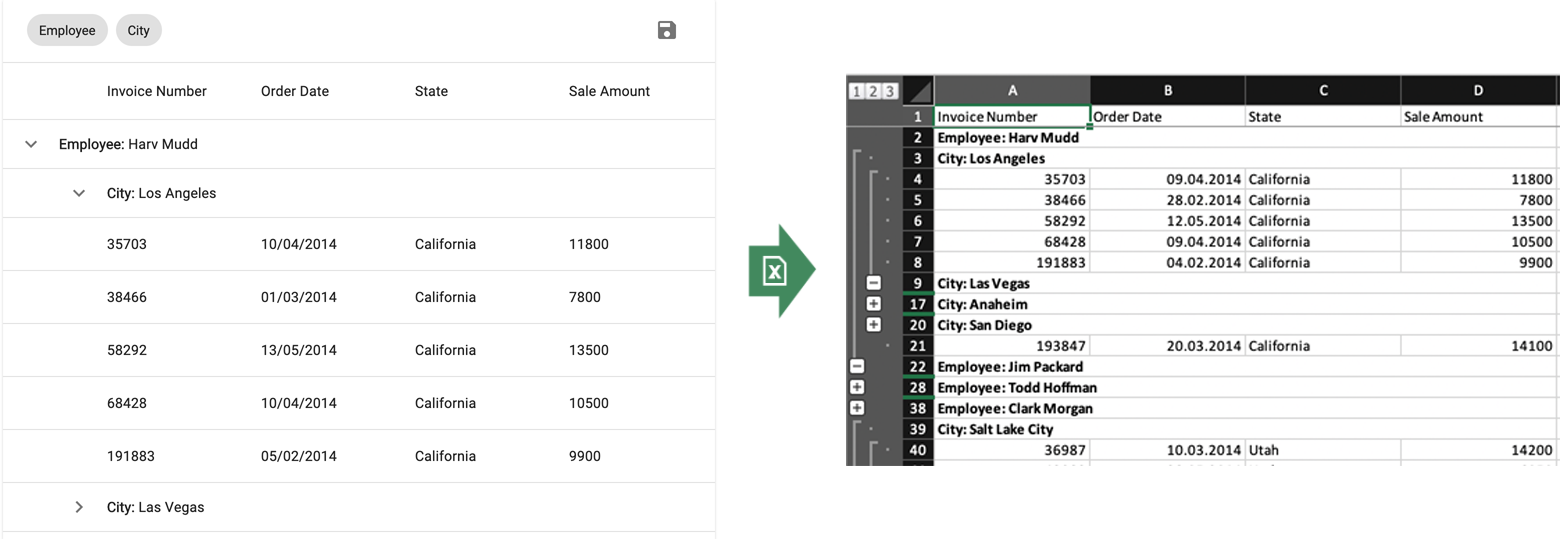Click sale amount 7800 in the grid
The image size is (1560, 540).
coord(585,297)
